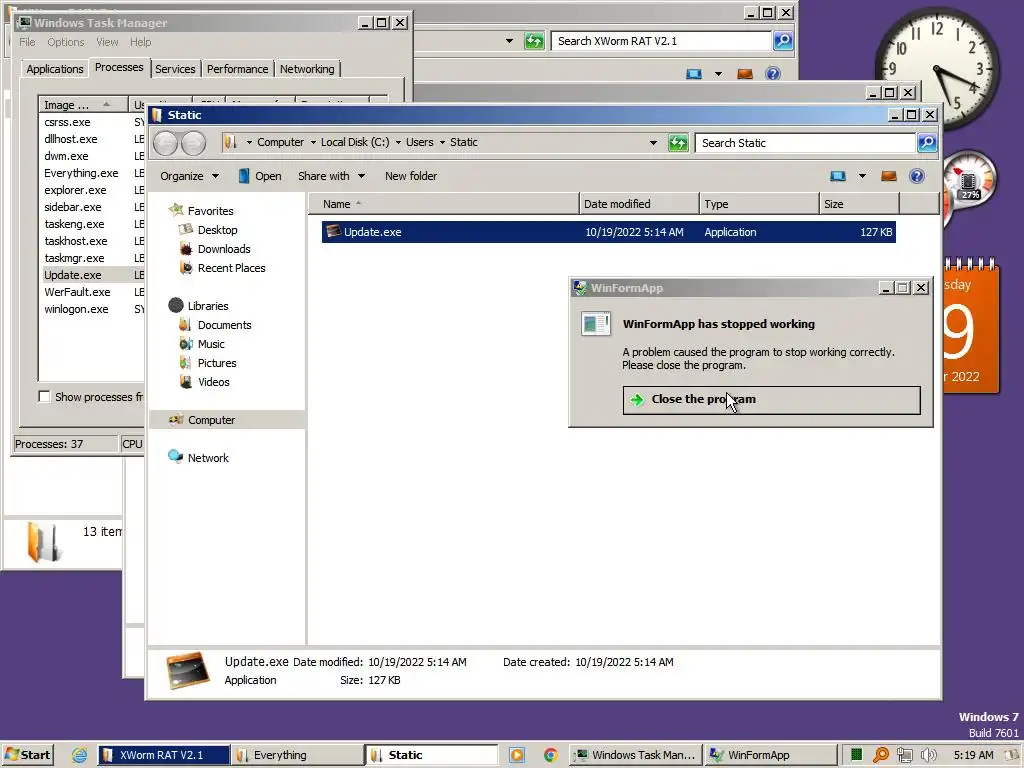The height and width of the screenshot is (768, 1024).
Task: Click volume speaker icon in system tray
Action: coord(928,755)
